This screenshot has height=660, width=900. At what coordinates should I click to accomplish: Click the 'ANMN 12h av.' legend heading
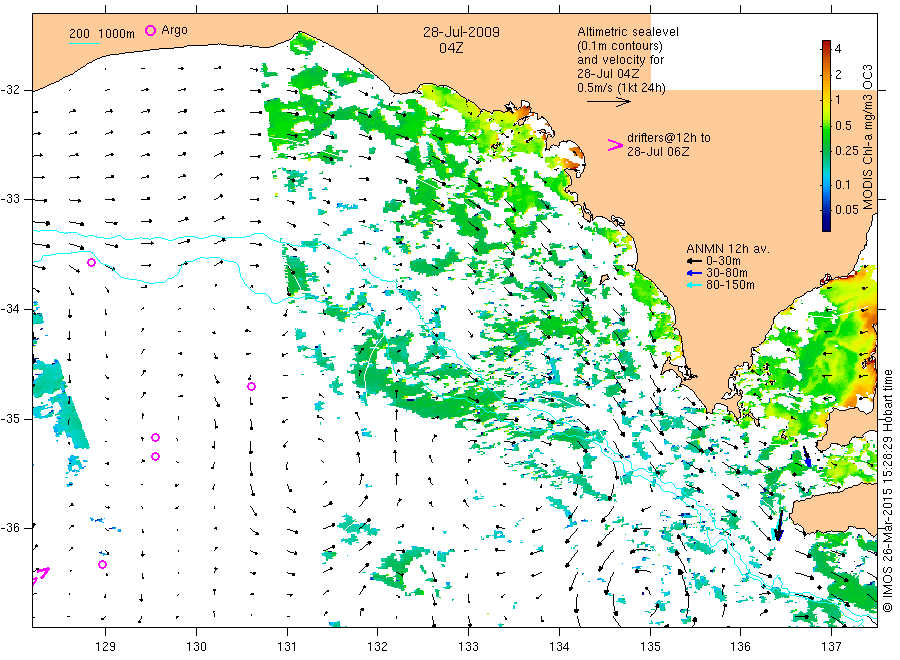tap(728, 249)
